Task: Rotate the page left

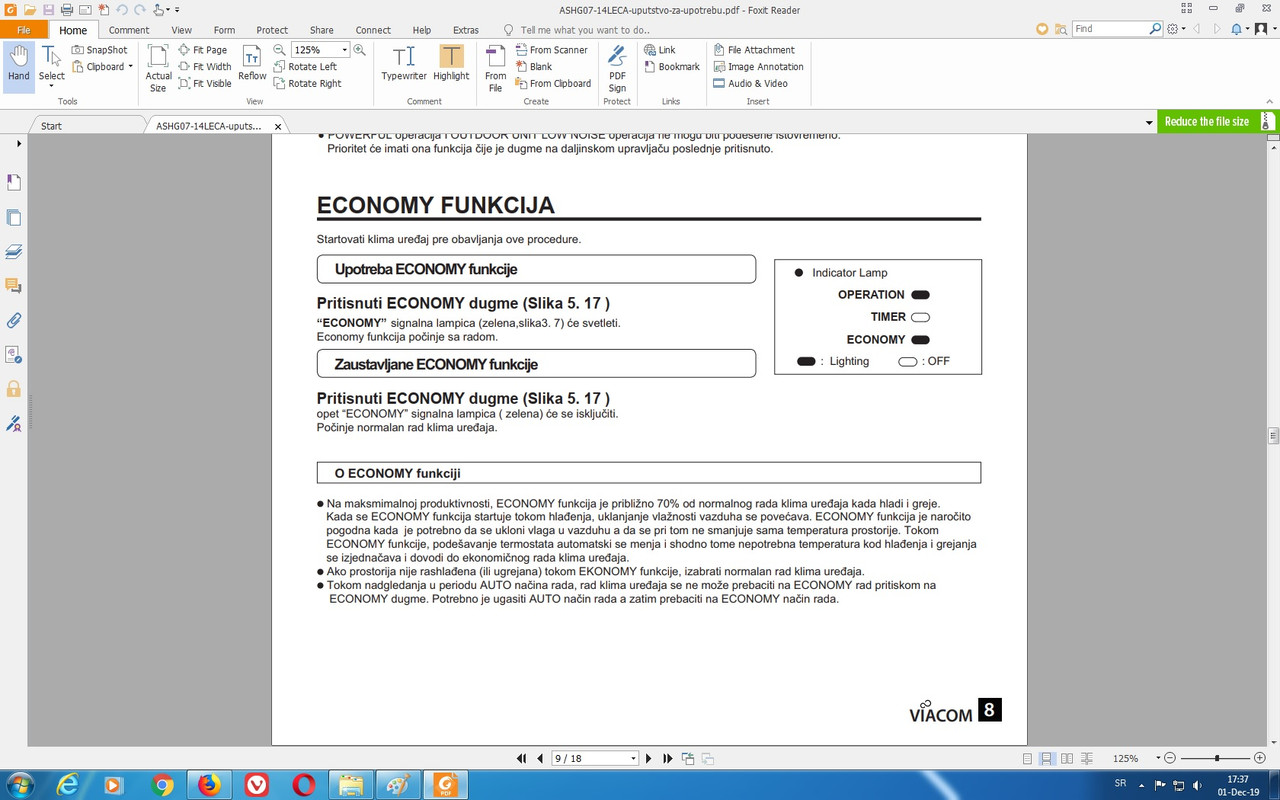Action: (305, 67)
